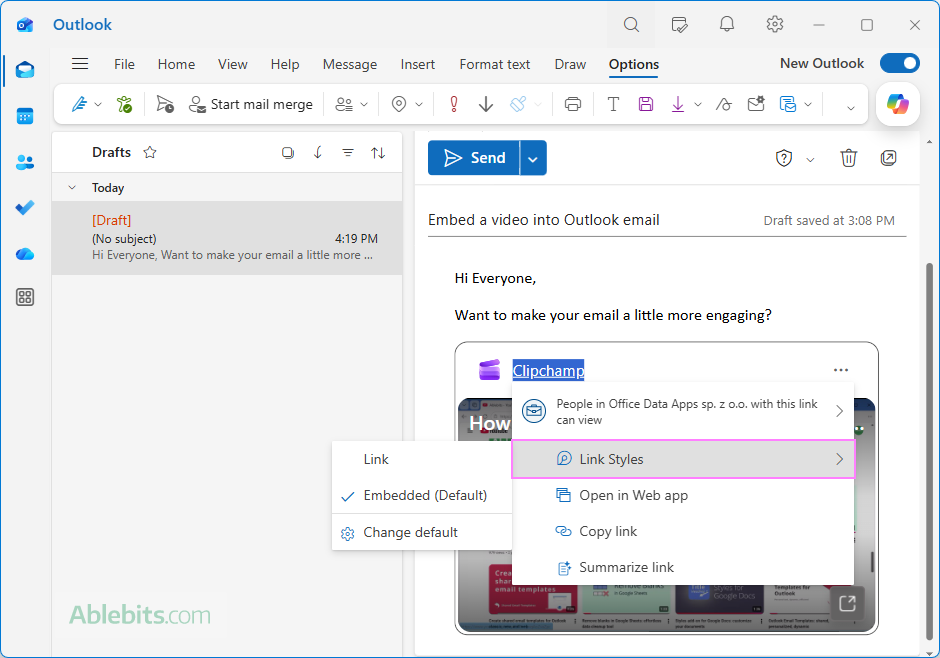
Task: Open the Mail module in the sidebar
Action: click(x=25, y=70)
